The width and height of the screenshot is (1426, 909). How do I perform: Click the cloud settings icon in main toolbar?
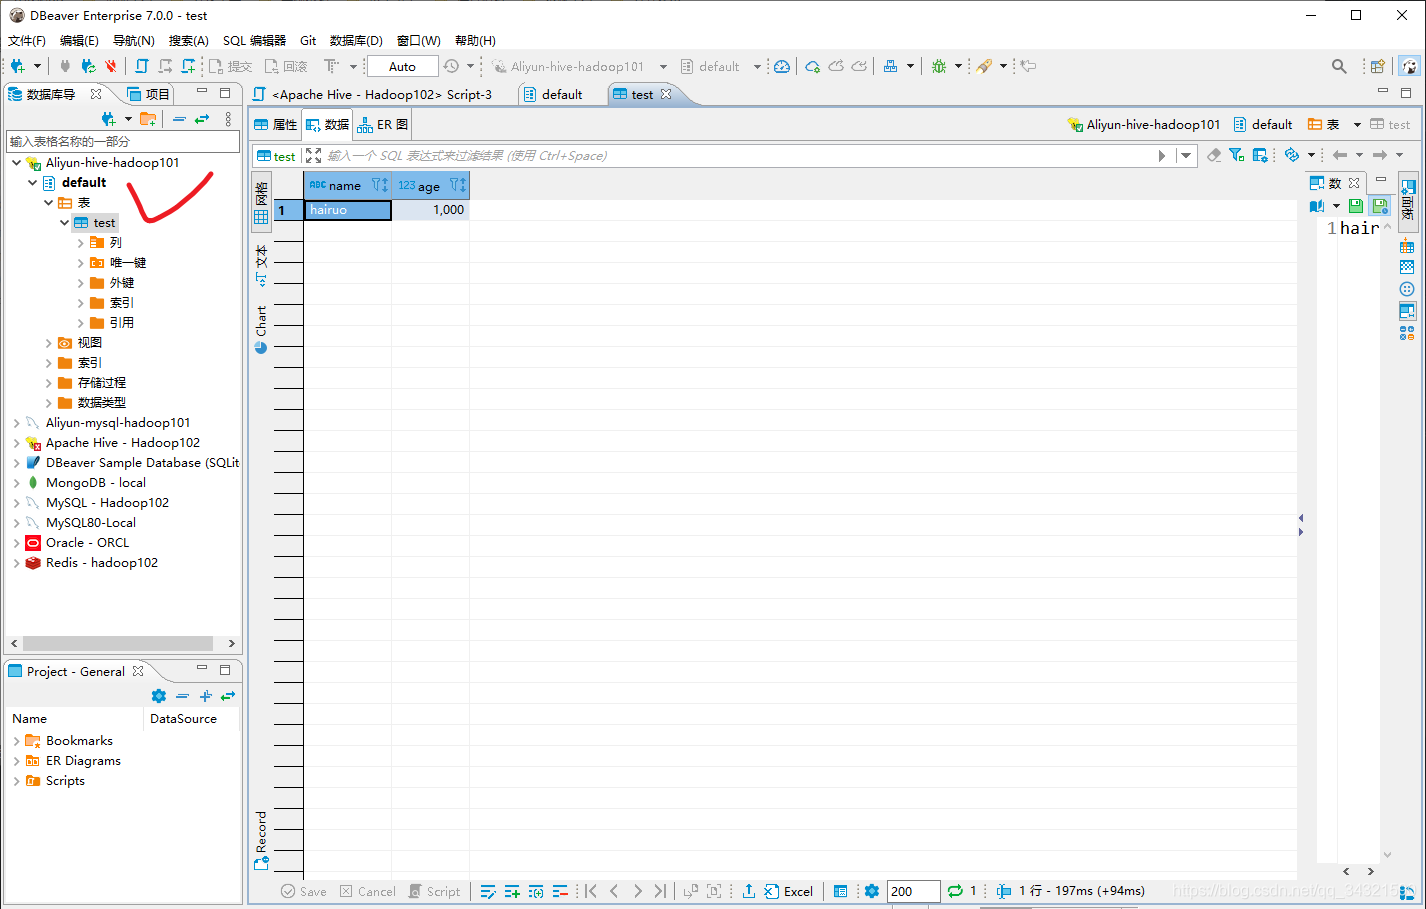(x=812, y=66)
